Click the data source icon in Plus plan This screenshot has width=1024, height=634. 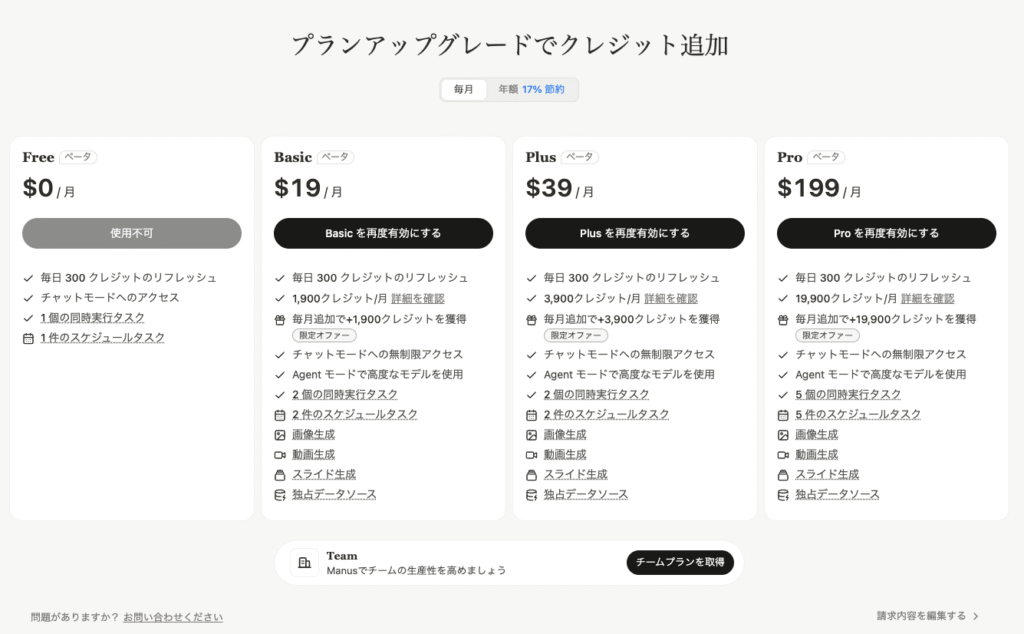532,495
